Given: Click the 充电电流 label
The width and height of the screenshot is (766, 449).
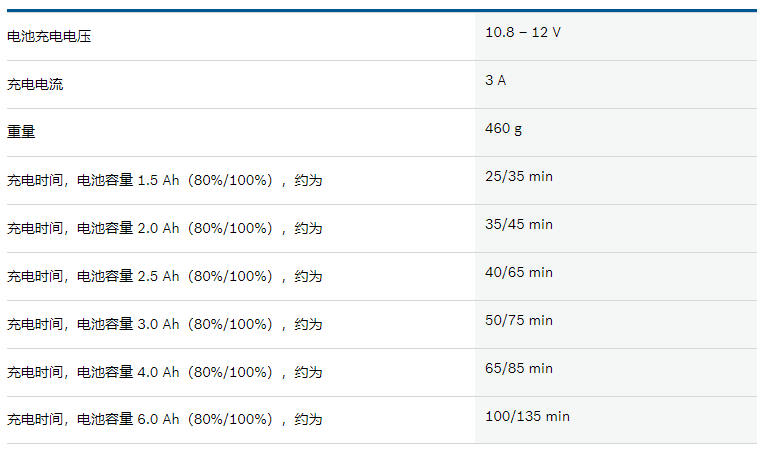Looking at the screenshot, I should [x=35, y=85].
